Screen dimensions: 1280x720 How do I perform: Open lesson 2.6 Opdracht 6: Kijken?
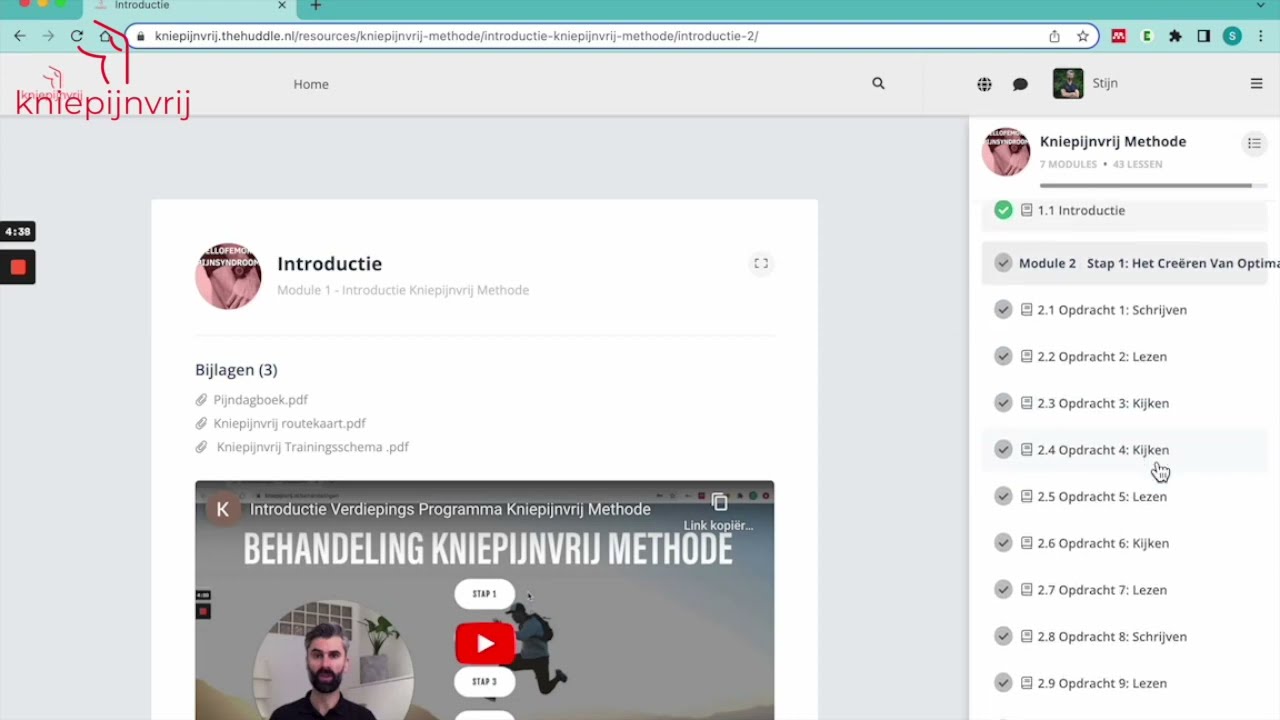1103,543
